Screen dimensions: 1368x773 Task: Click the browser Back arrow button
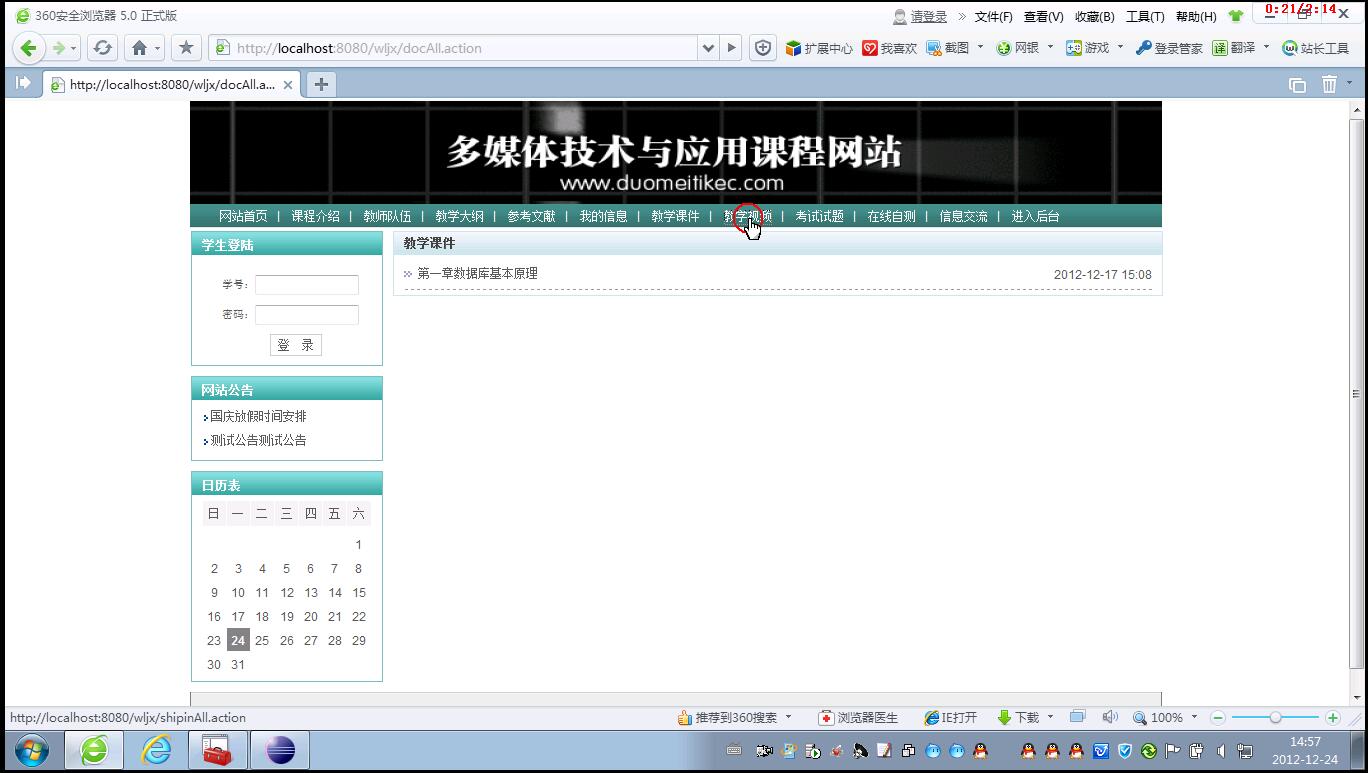click(29, 48)
